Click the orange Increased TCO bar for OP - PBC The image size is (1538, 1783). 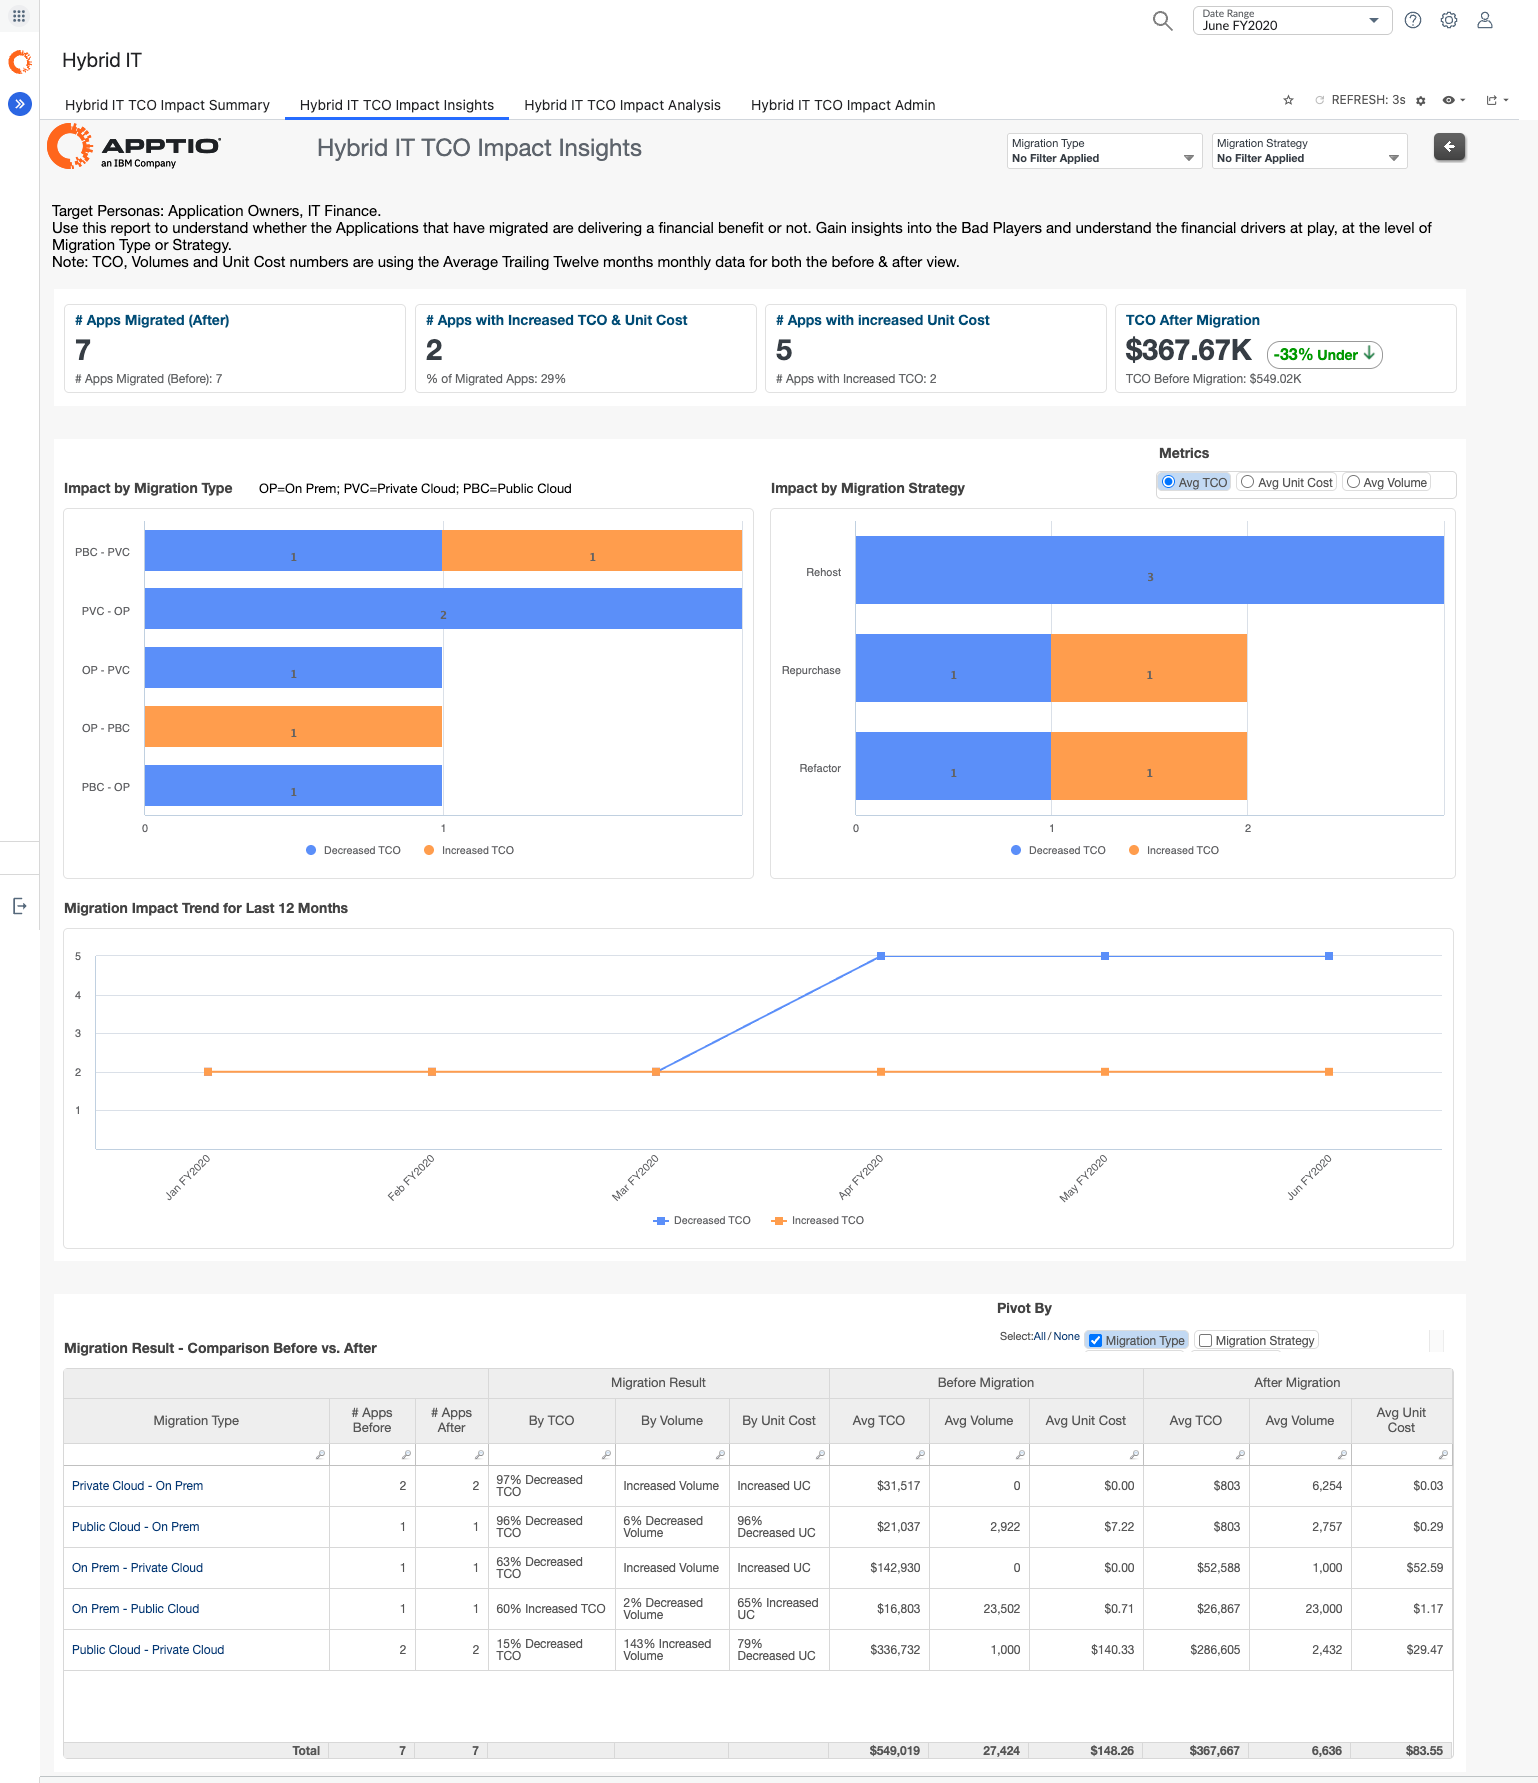pos(293,727)
